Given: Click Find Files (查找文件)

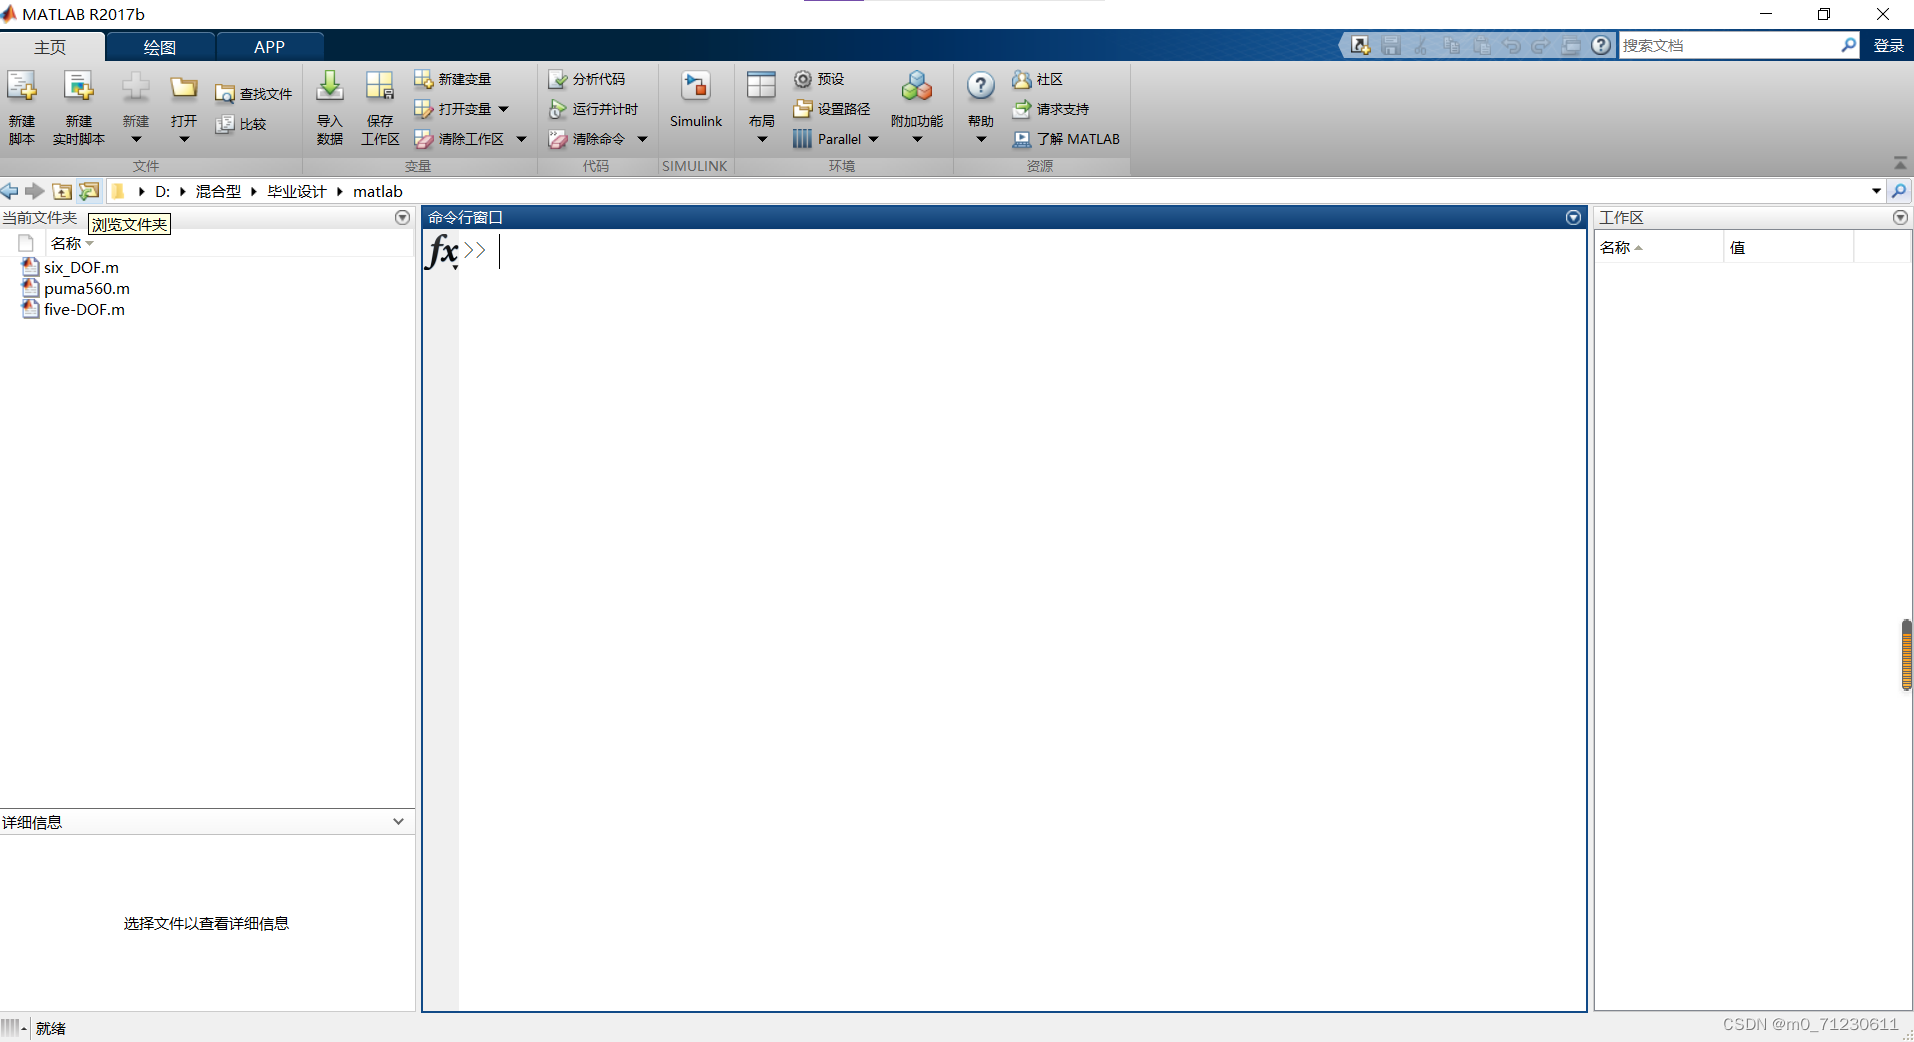Looking at the screenshot, I should click(x=253, y=94).
